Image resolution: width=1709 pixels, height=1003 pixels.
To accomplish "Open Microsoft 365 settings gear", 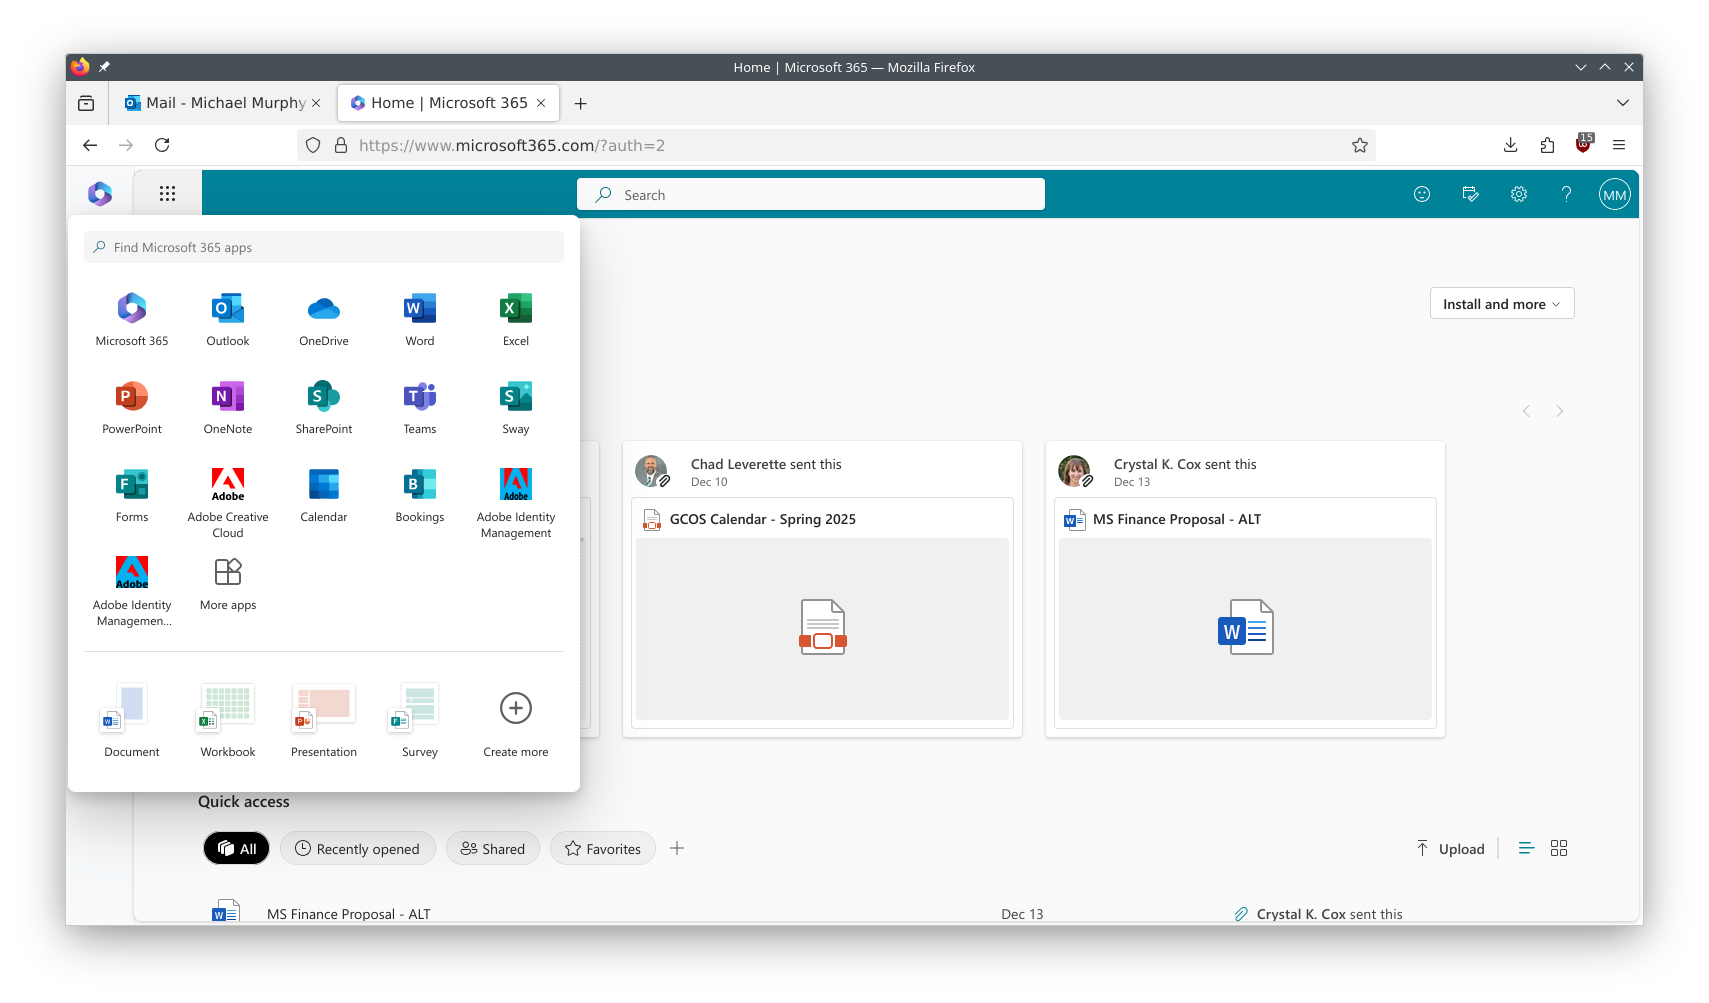I will (x=1518, y=194).
